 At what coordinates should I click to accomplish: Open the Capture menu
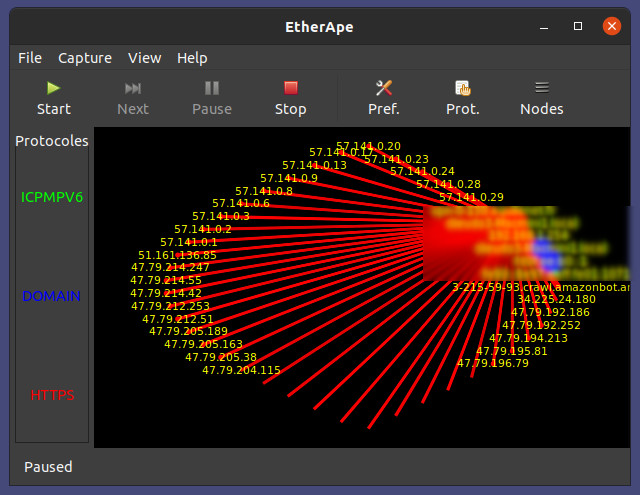[x=85, y=58]
